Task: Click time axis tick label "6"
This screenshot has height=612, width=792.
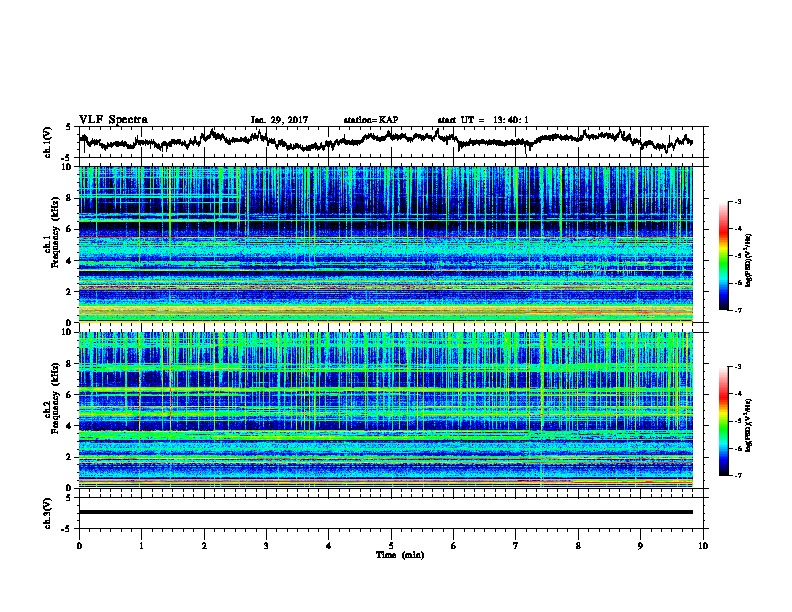Action: coord(454,546)
